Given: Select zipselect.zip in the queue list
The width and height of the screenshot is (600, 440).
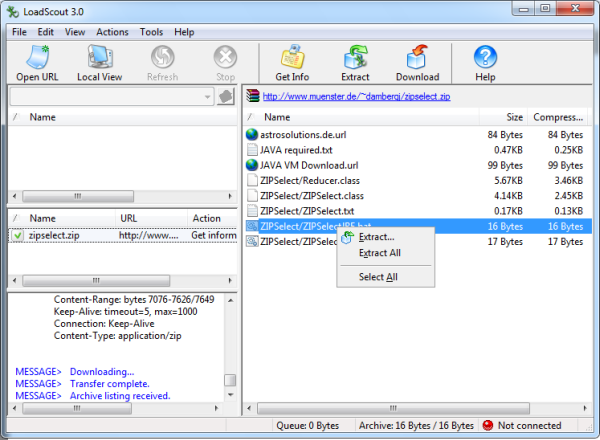Looking at the screenshot, I should click(123, 235).
